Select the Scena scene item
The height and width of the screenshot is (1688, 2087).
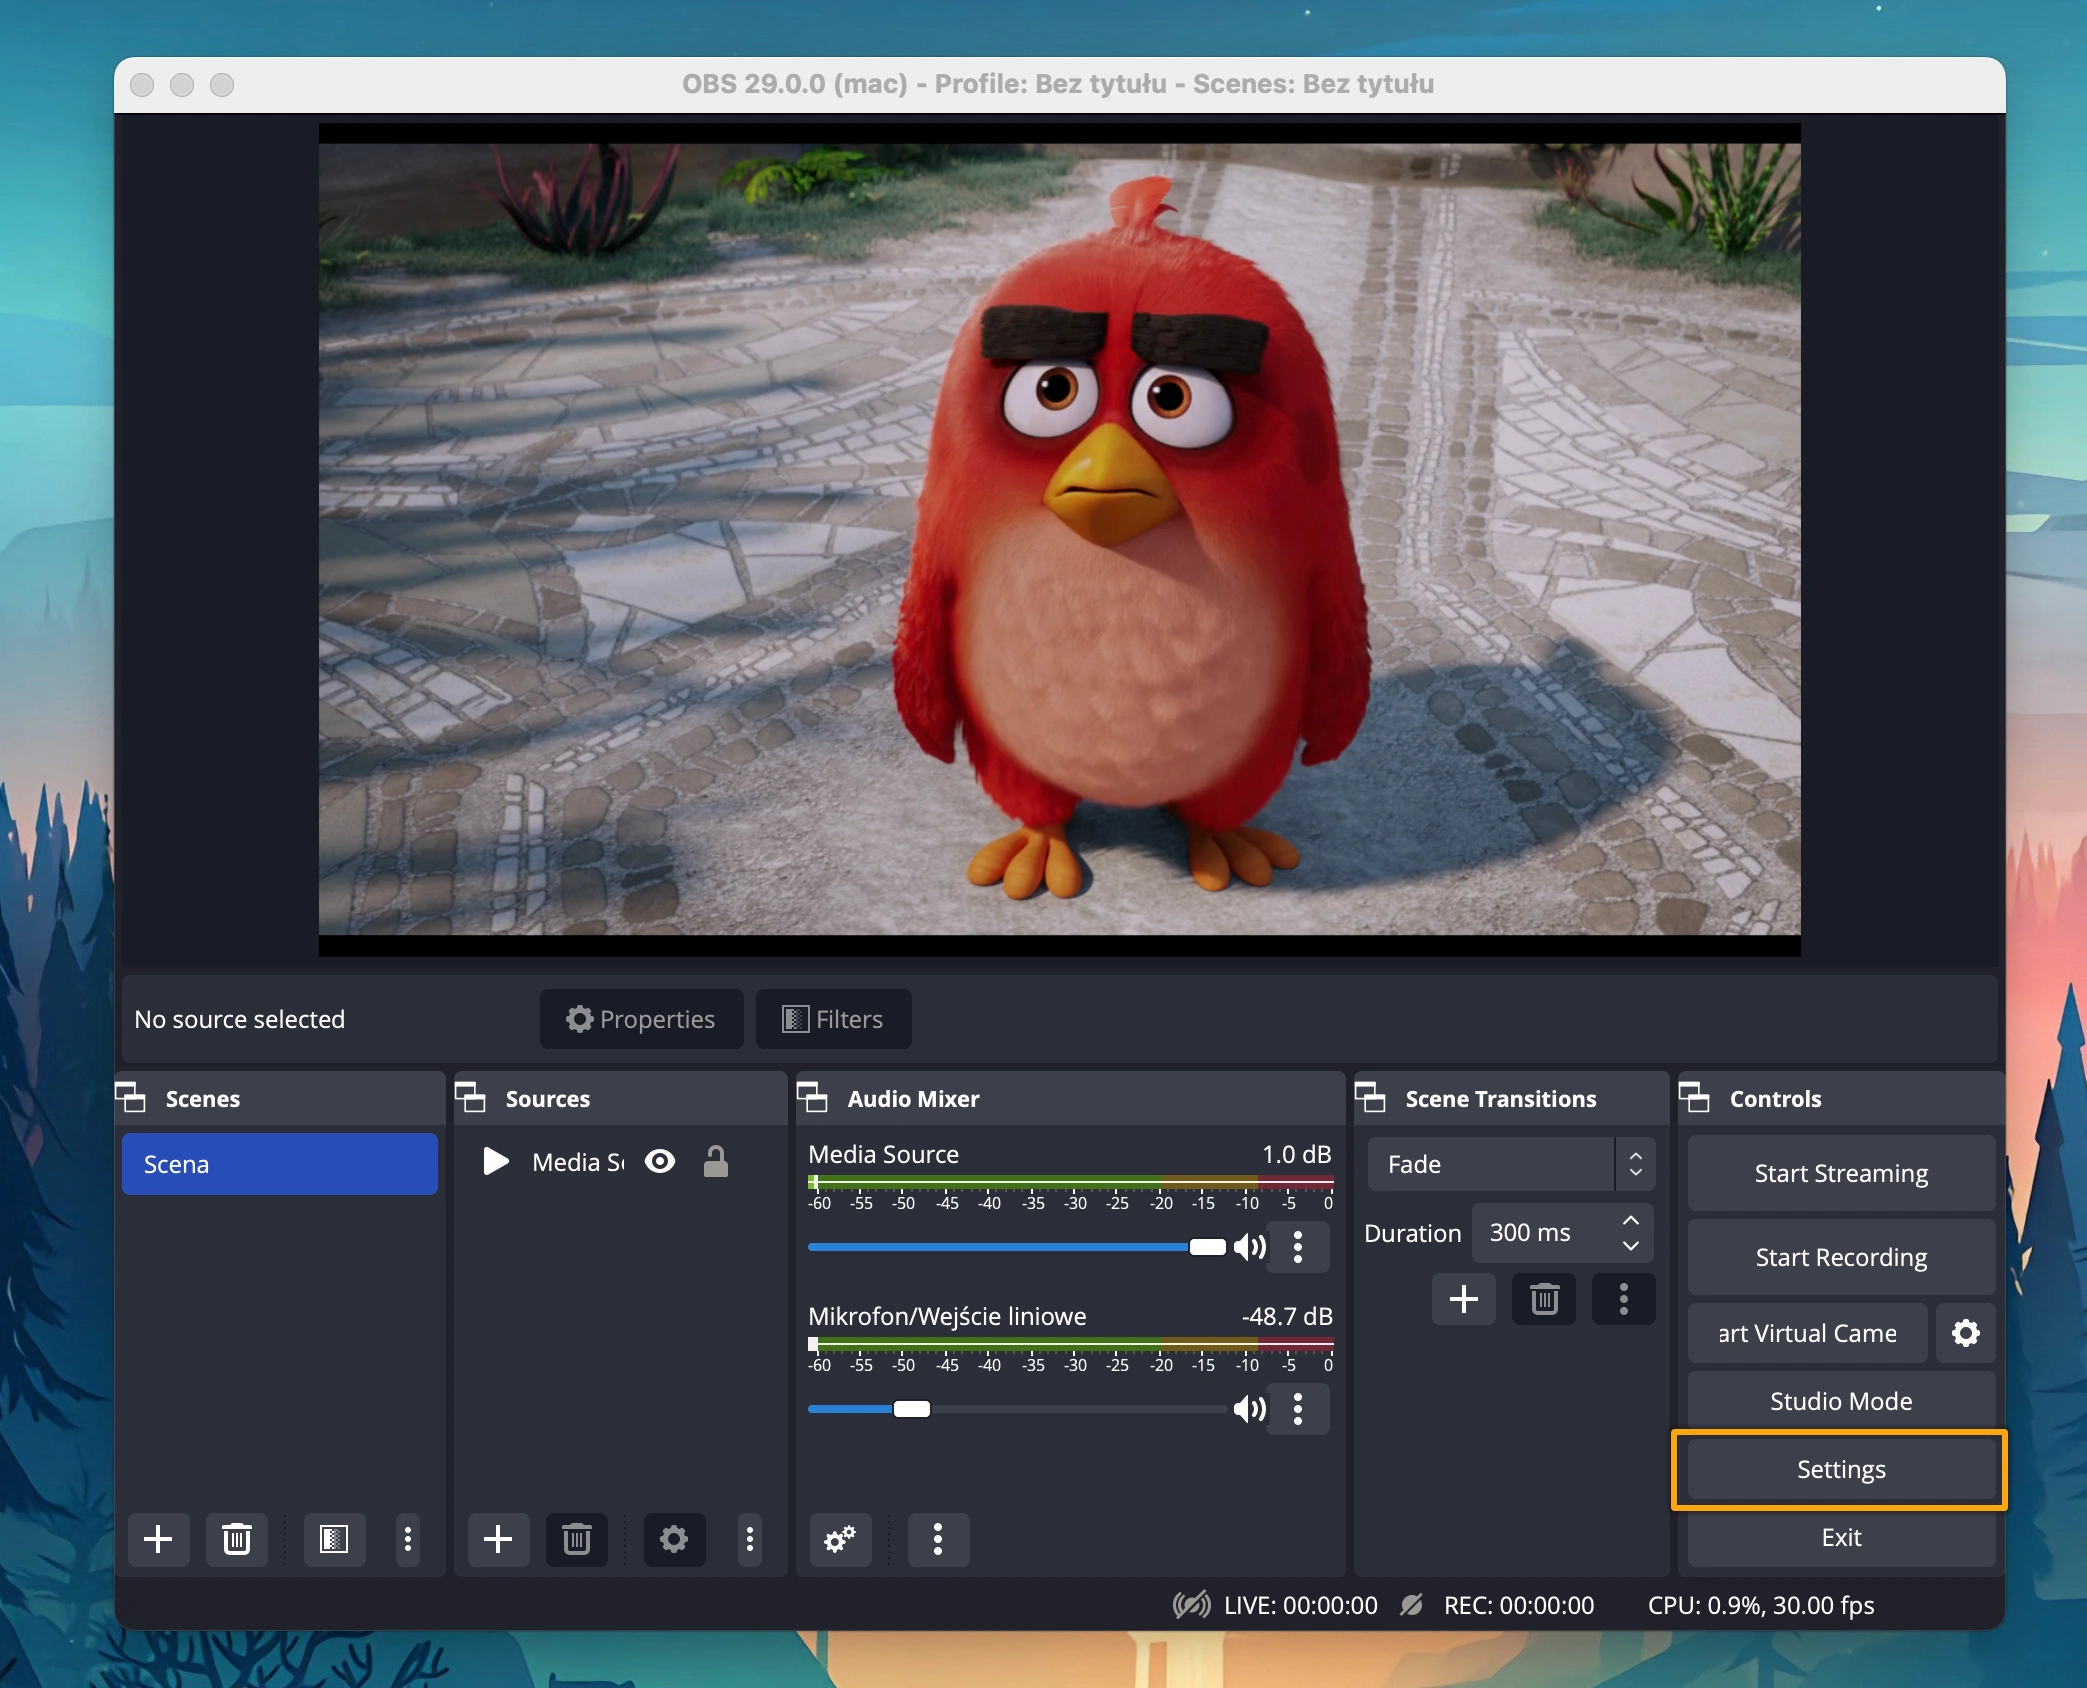click(x=279, y=1164)
